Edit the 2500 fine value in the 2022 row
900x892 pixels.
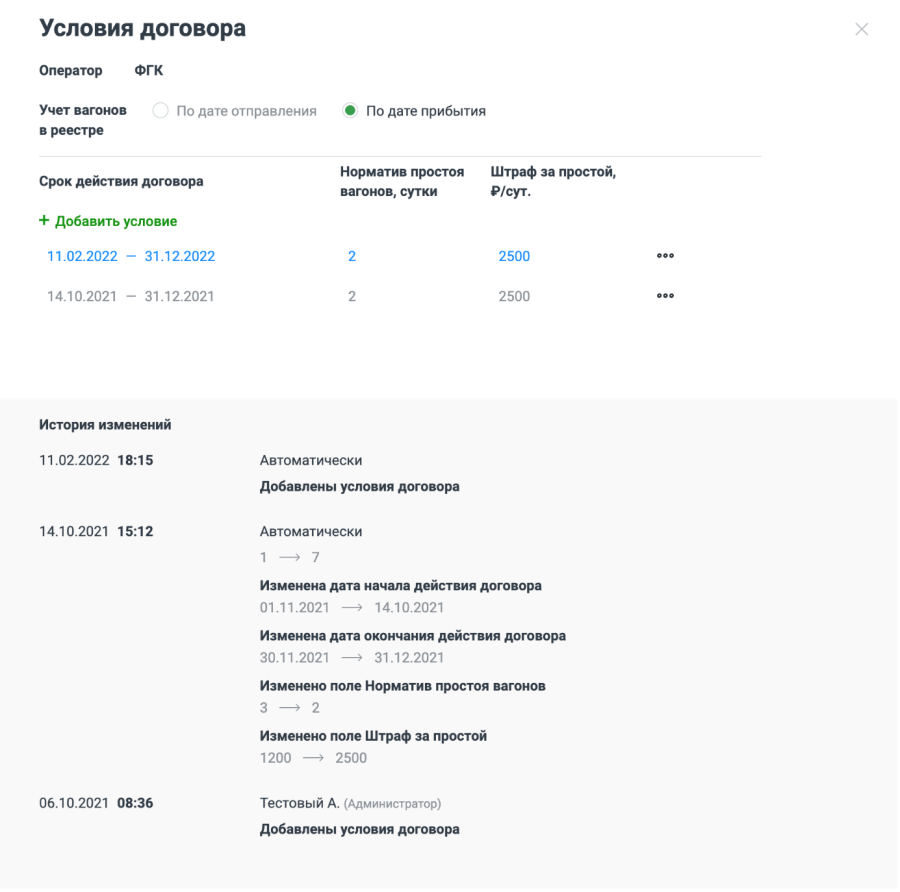[514, 256]
